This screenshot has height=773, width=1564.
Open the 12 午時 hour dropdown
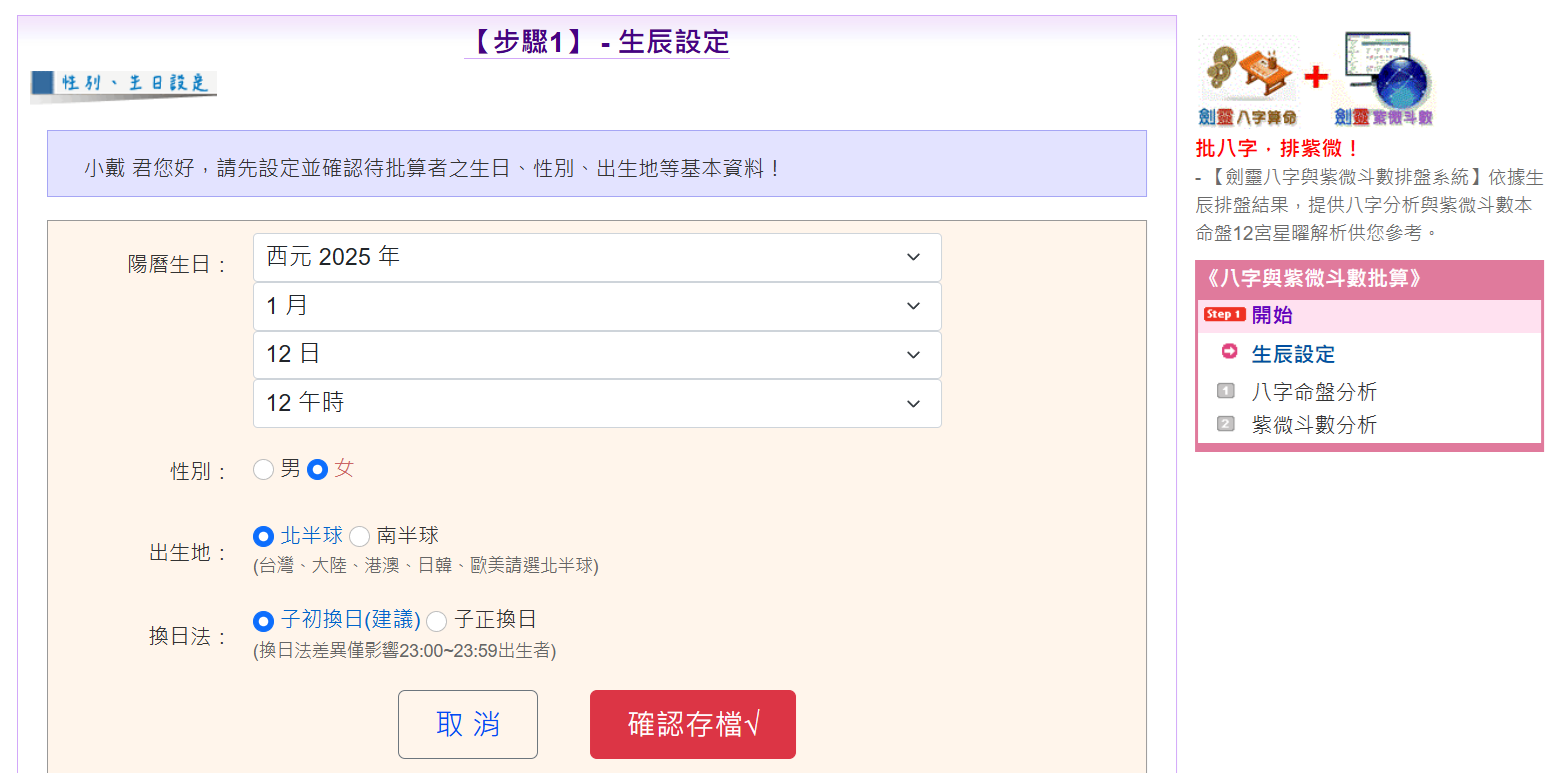point(597,403)
